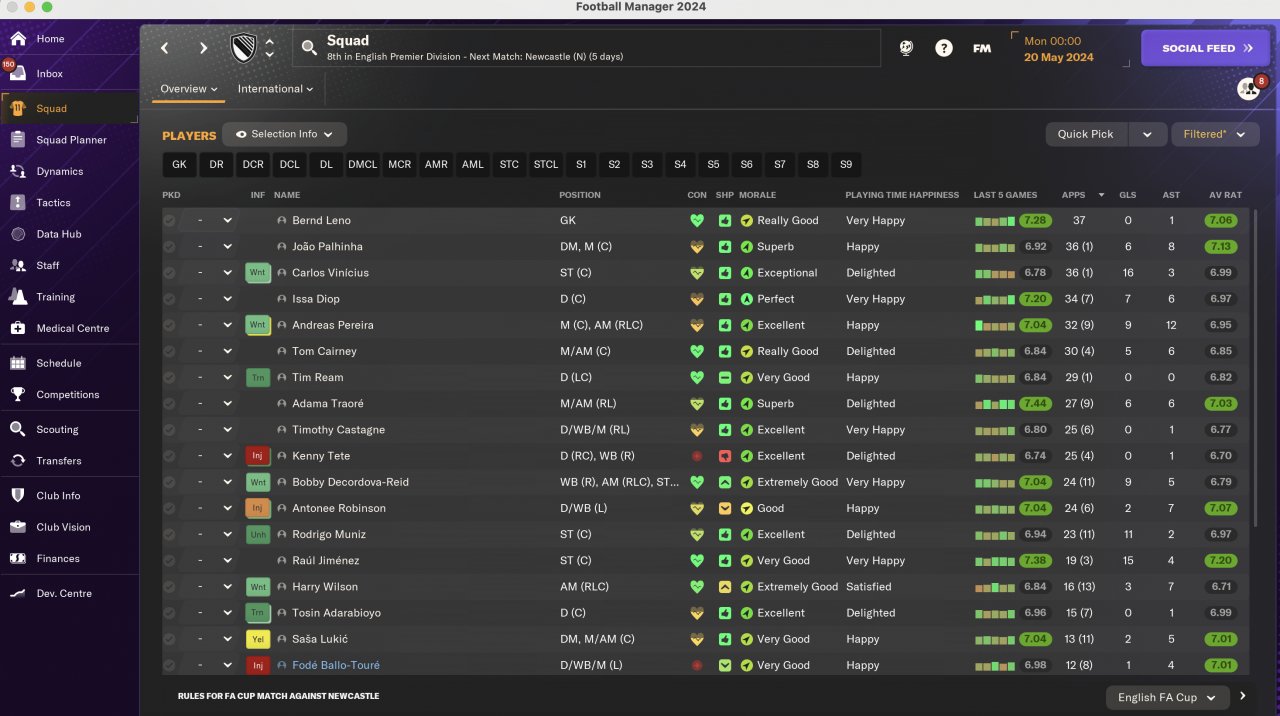
Task: Toggle pick checkbox for Issa Diop
Action: (169, 299)
